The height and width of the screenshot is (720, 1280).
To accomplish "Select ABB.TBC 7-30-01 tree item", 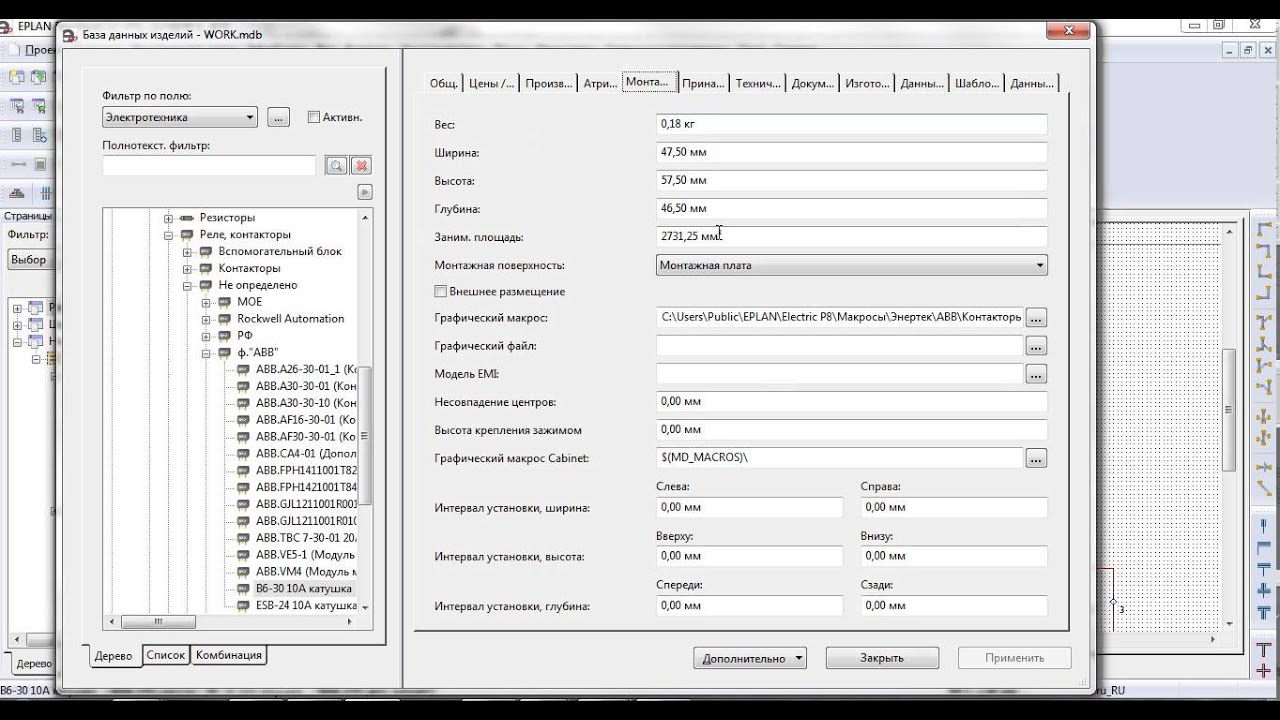I will 305,538.
